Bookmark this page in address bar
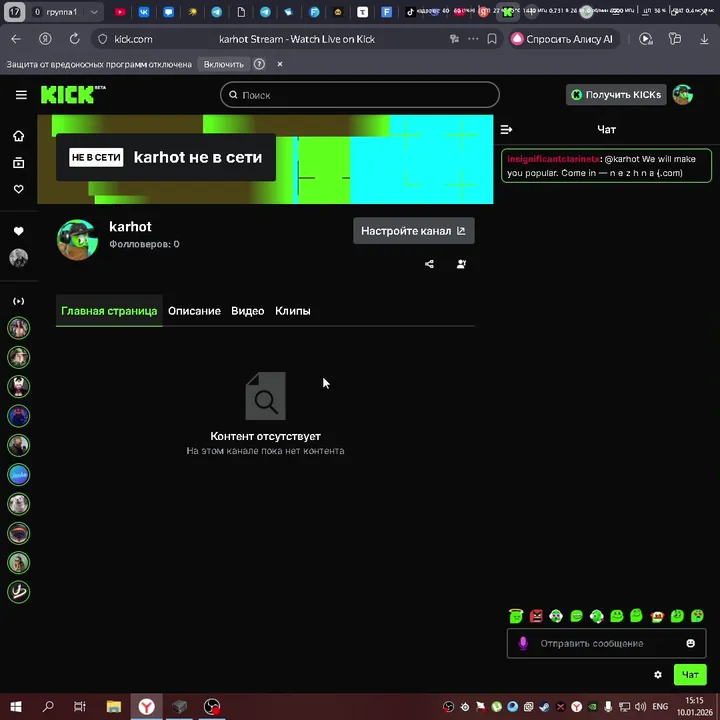Image resolution: width=720 pixels, height=720 pixels. (x=492, y=39)
